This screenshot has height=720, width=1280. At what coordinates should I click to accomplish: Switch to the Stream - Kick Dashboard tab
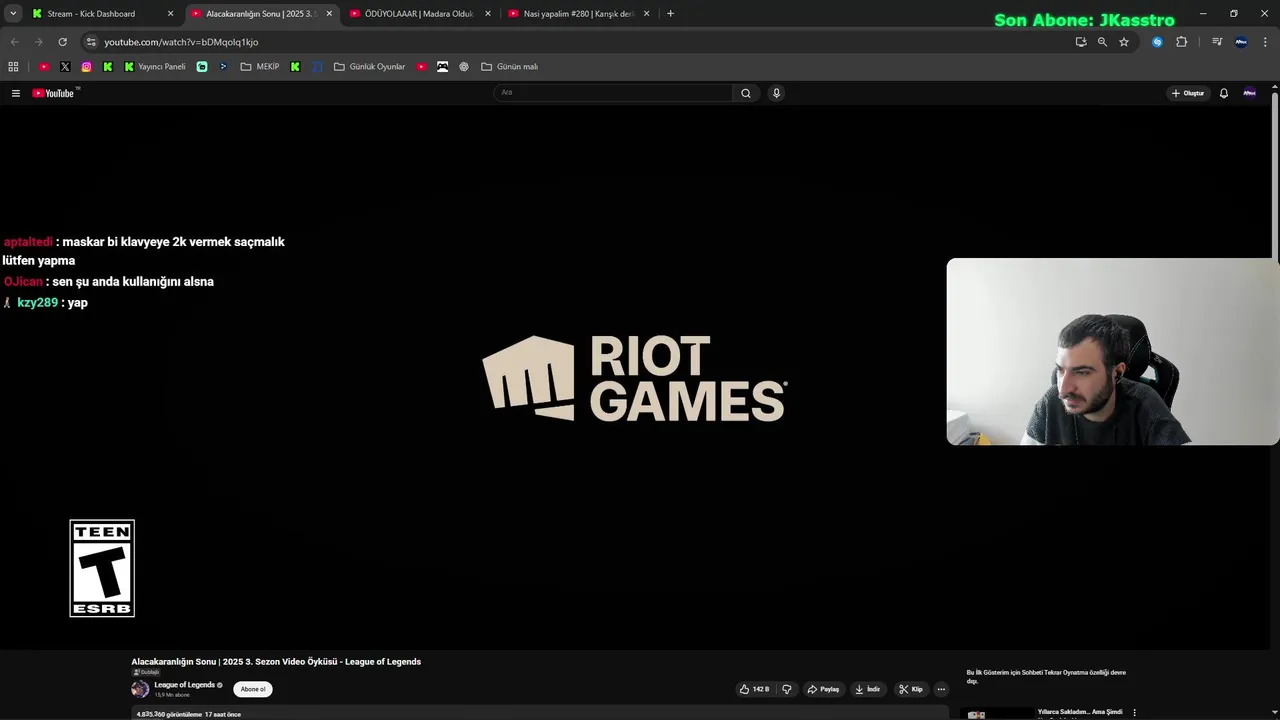point(90,14)
